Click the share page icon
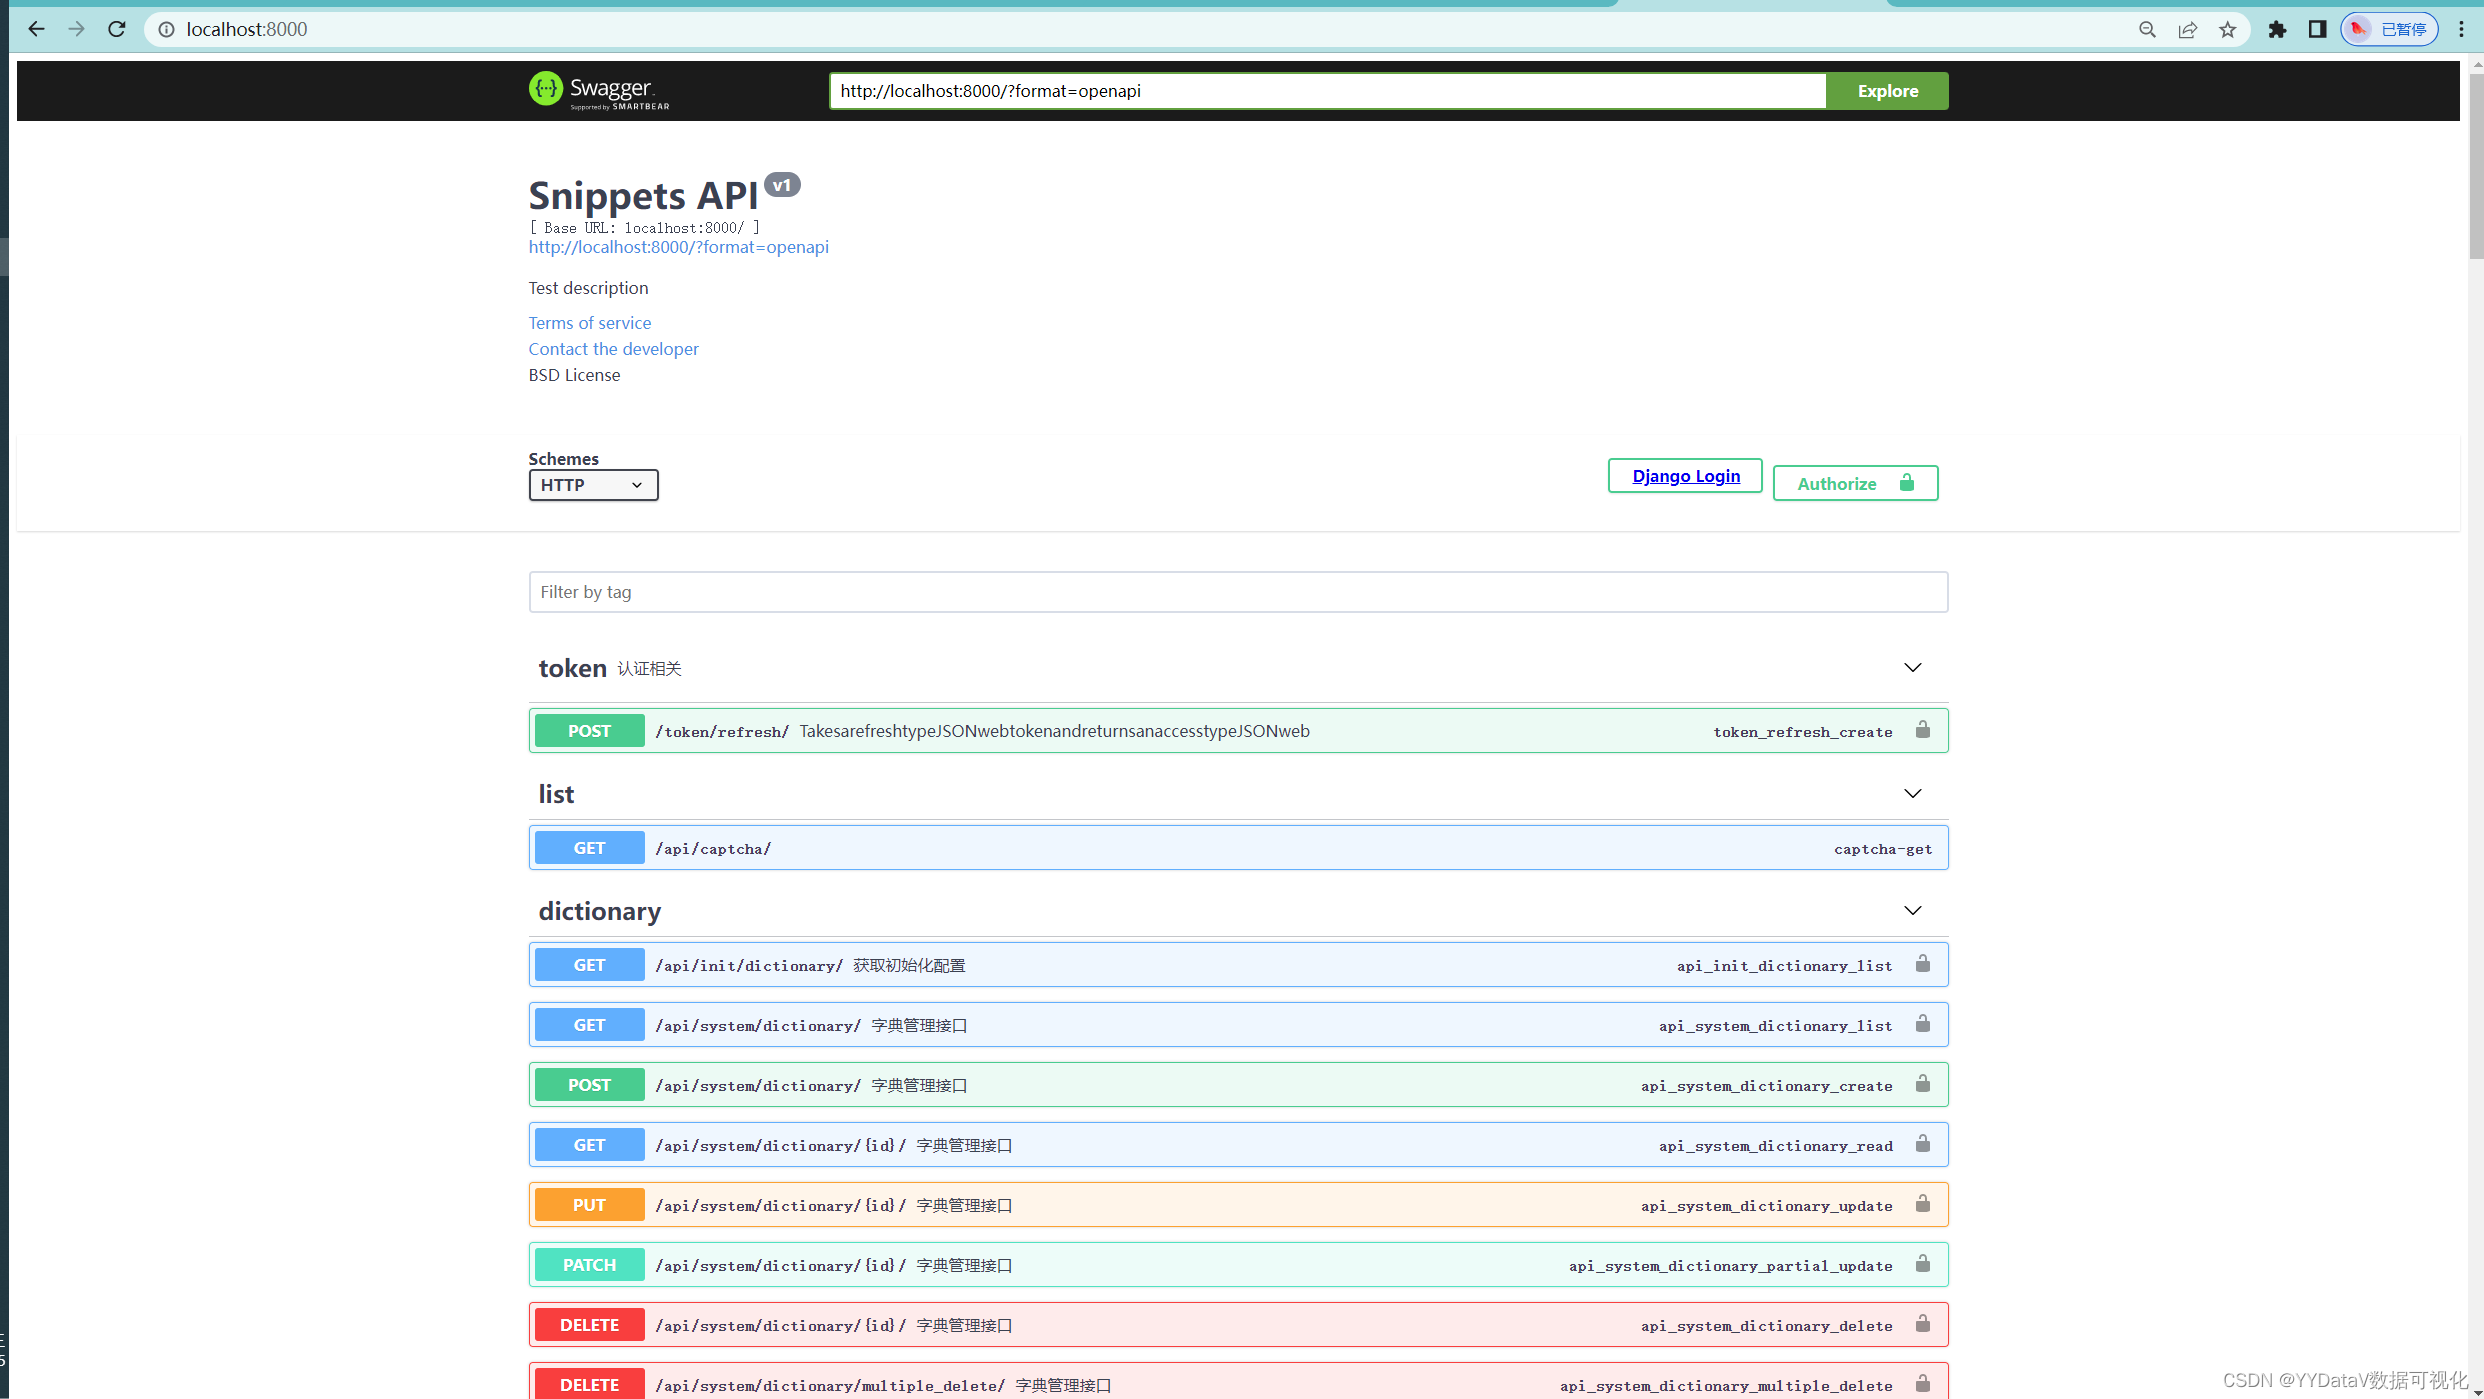This screenshot has height=1399, width=2484. click(2187, 29)
